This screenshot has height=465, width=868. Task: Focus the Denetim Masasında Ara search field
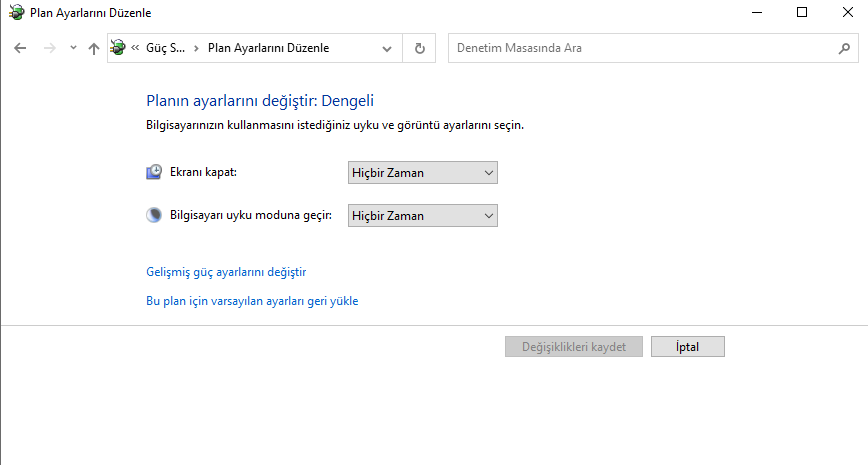[640, 48]
